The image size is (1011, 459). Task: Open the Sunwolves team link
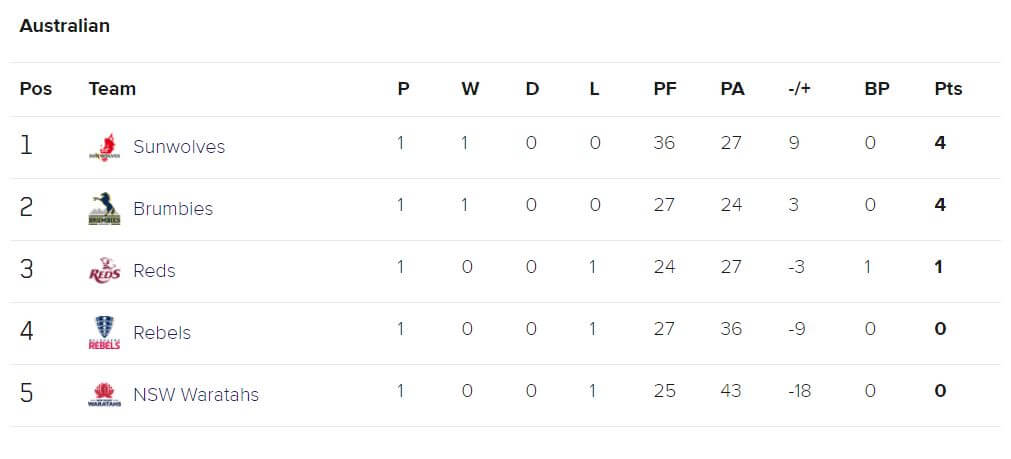coord(179,147)
